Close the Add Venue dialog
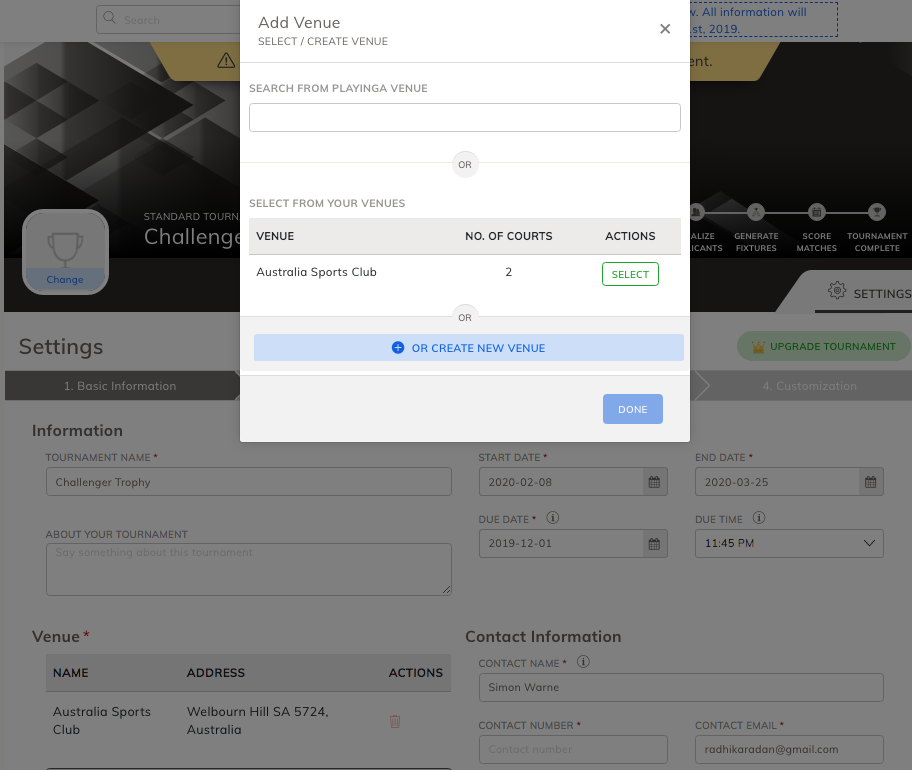This screenshot has height=770, width=912. (665, 28)
